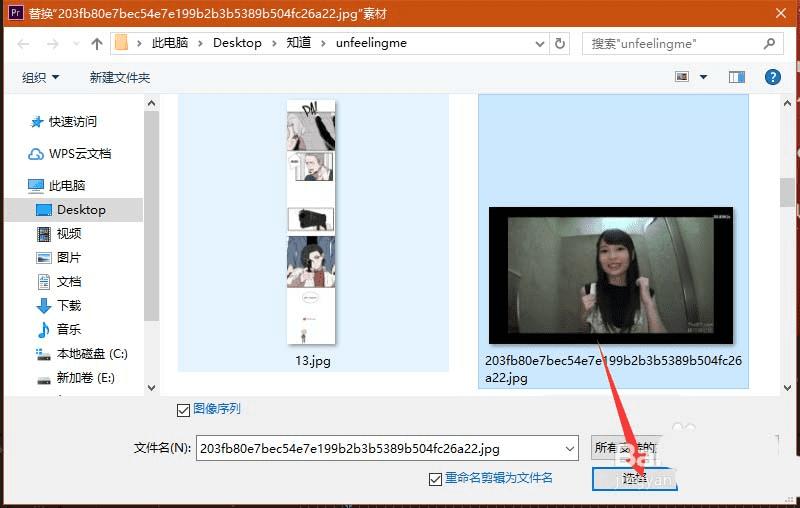Image resolution: width=800 pixels, height=508 pixels.
Task: Toggle the 重命名剪辑为文件名 checkbox
Action: pyautogui.click(x=435, y=479)
